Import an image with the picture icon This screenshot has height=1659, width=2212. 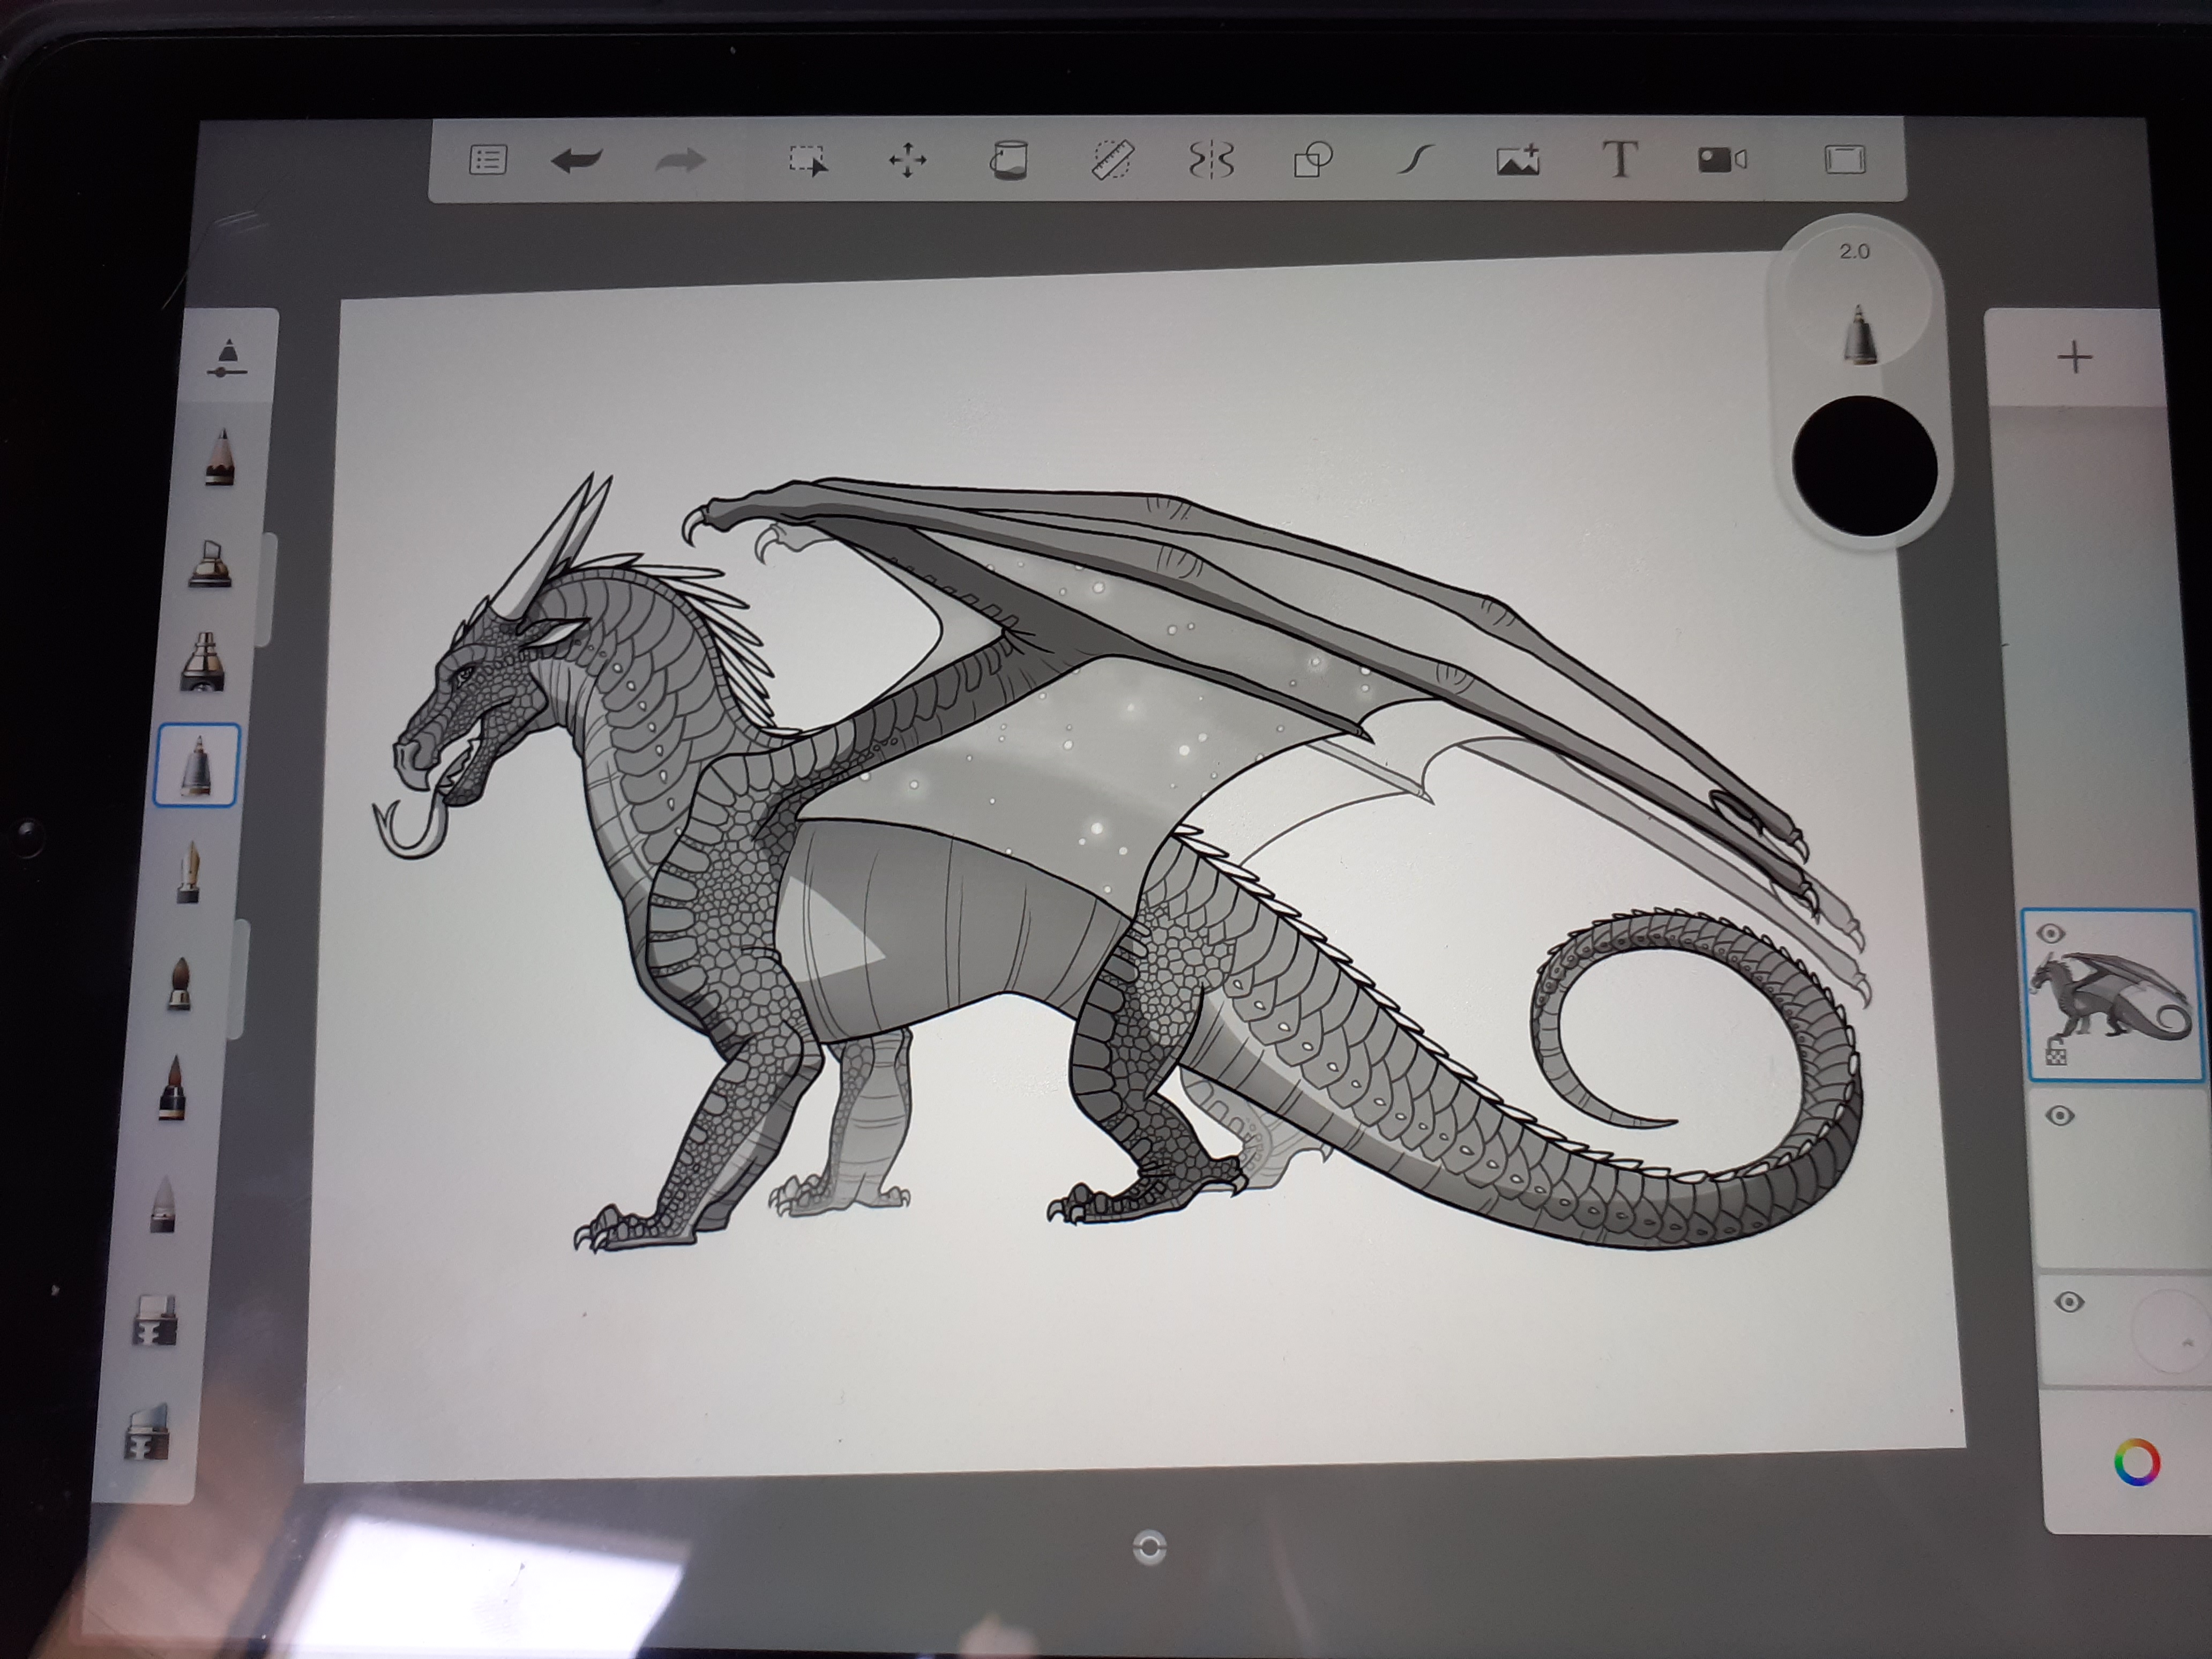tap(1517, 160)
